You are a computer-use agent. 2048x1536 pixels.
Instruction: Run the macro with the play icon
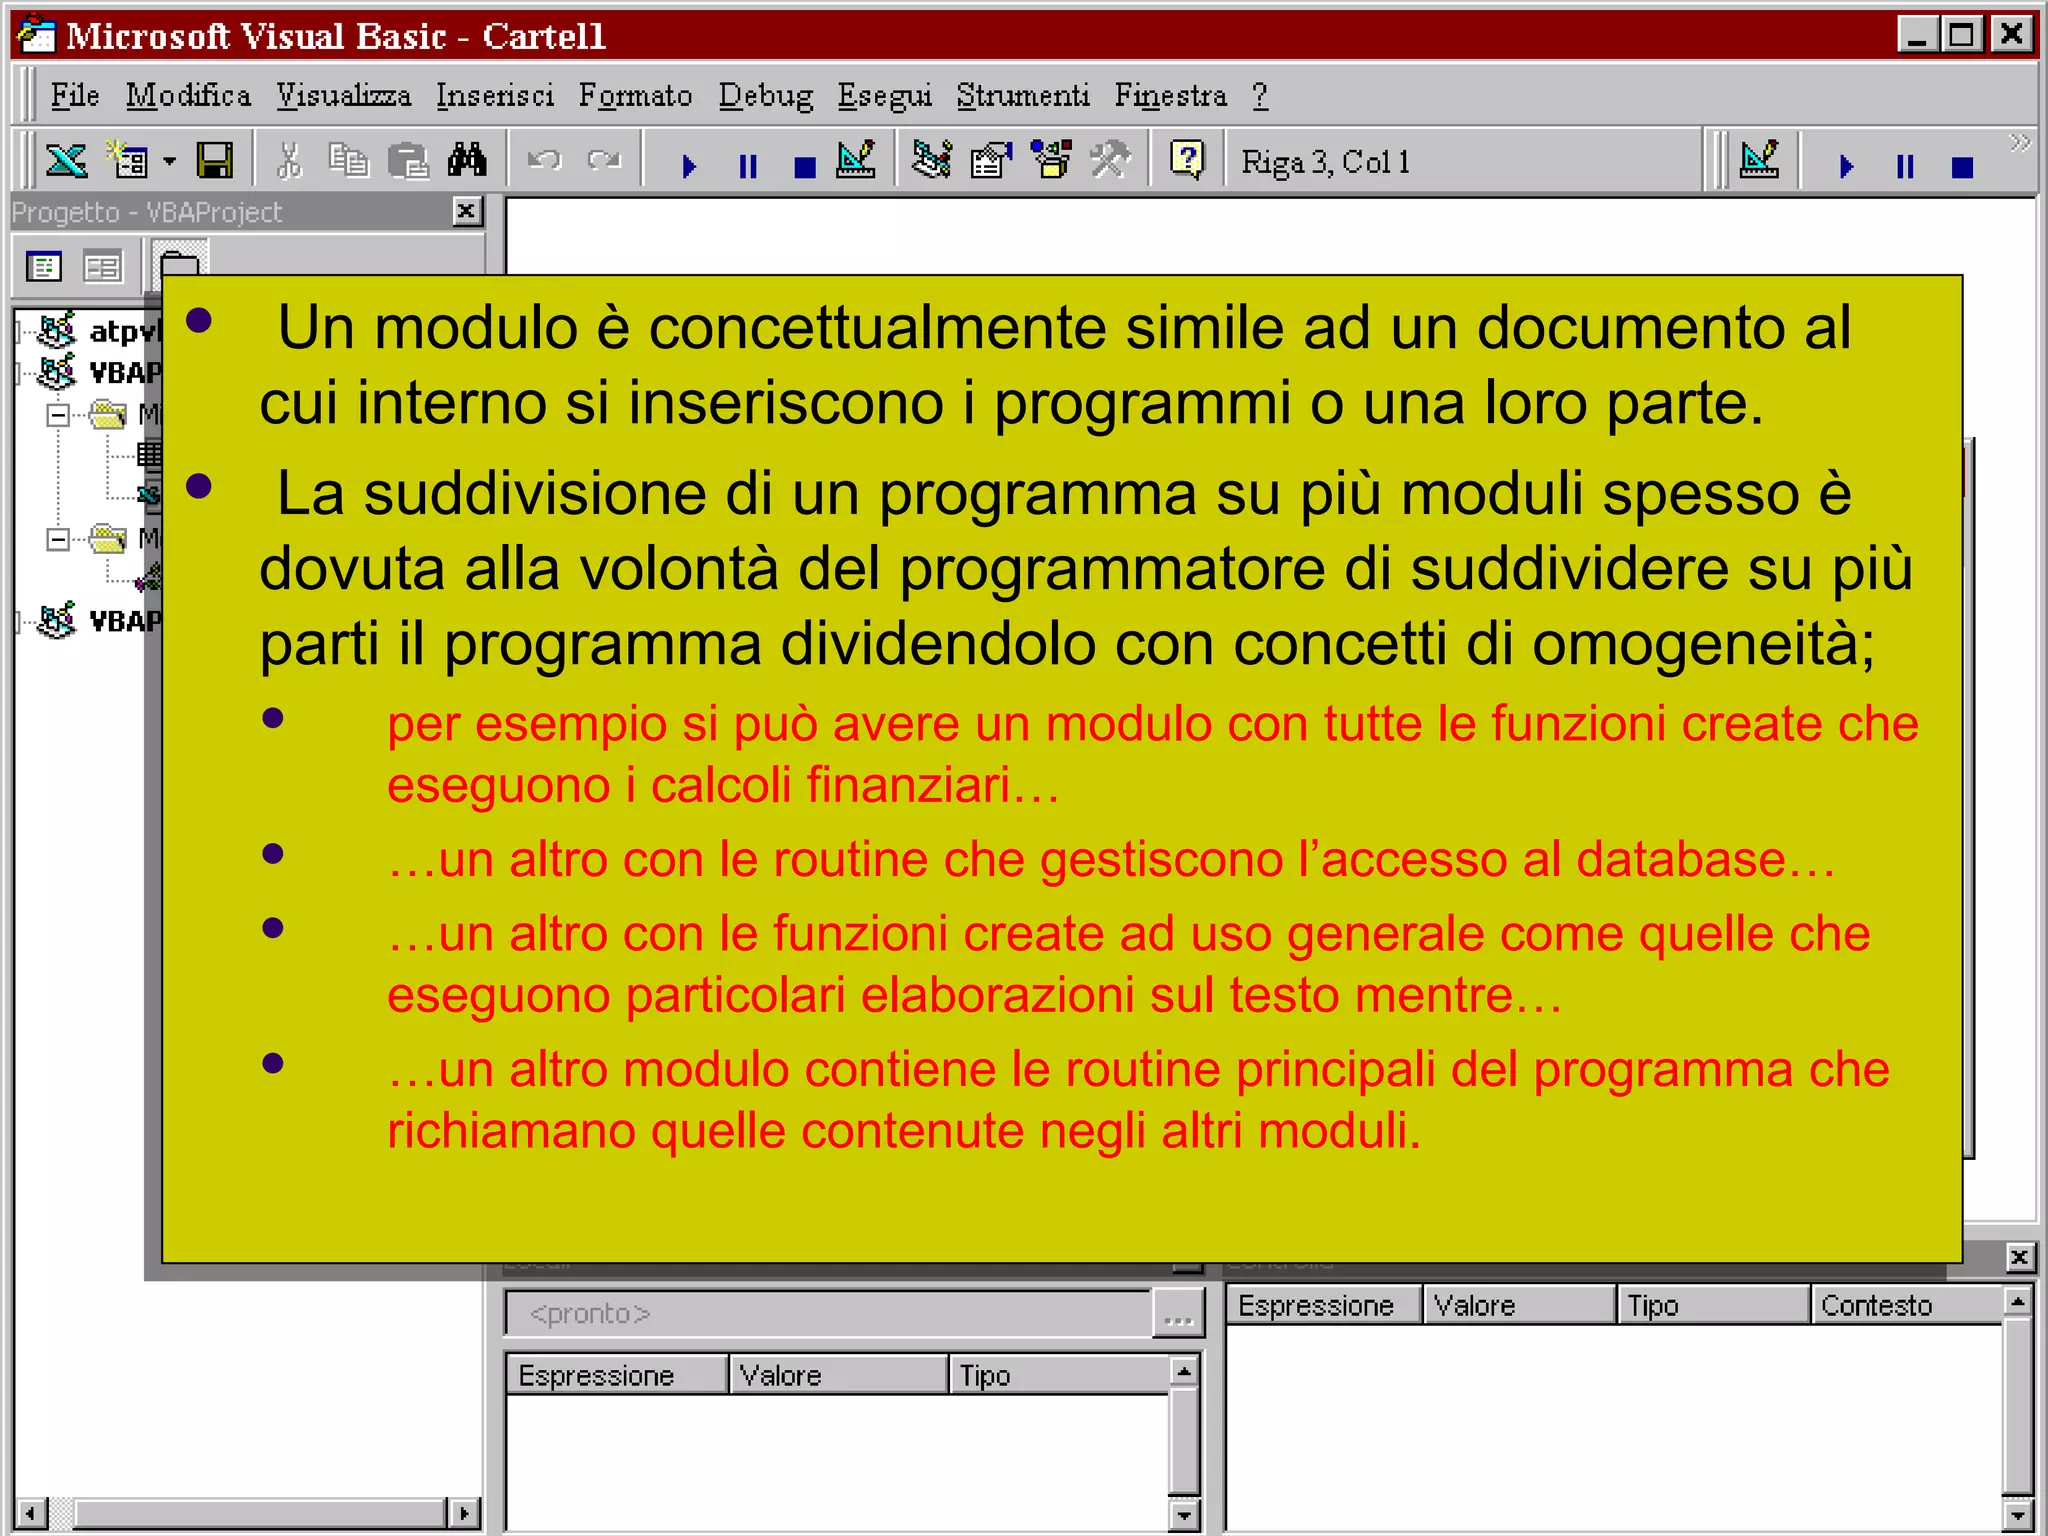(x=688, y=165)
